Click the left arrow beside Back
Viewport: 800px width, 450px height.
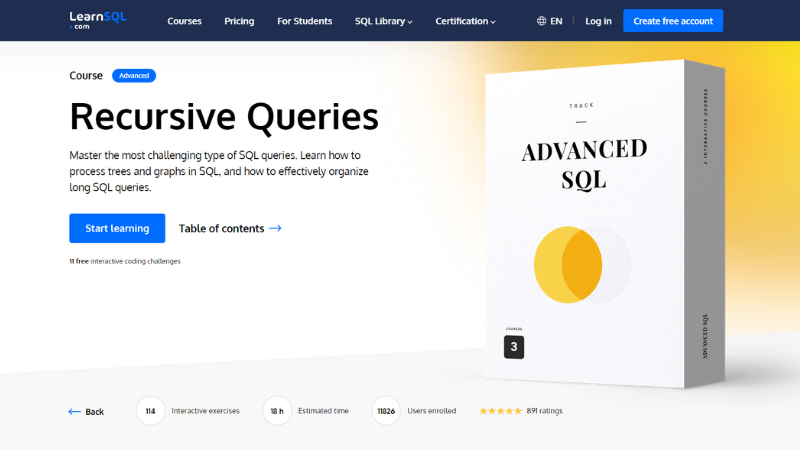click(x=74, y=412)
